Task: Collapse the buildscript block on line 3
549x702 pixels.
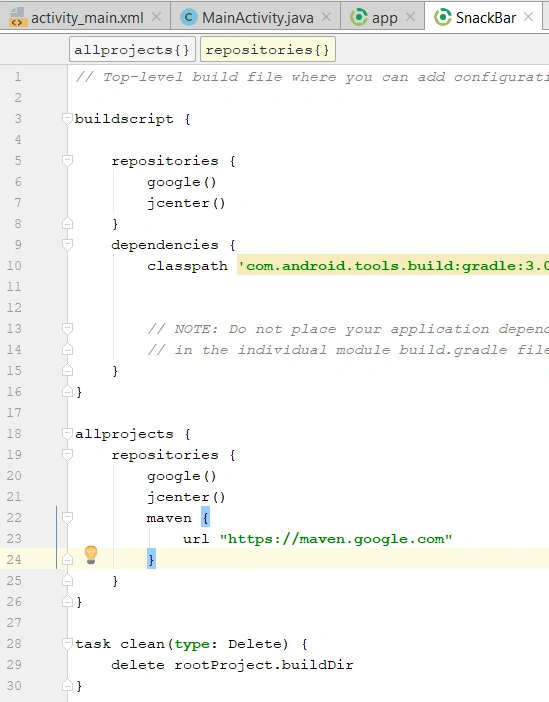Action: coord(67,119)
